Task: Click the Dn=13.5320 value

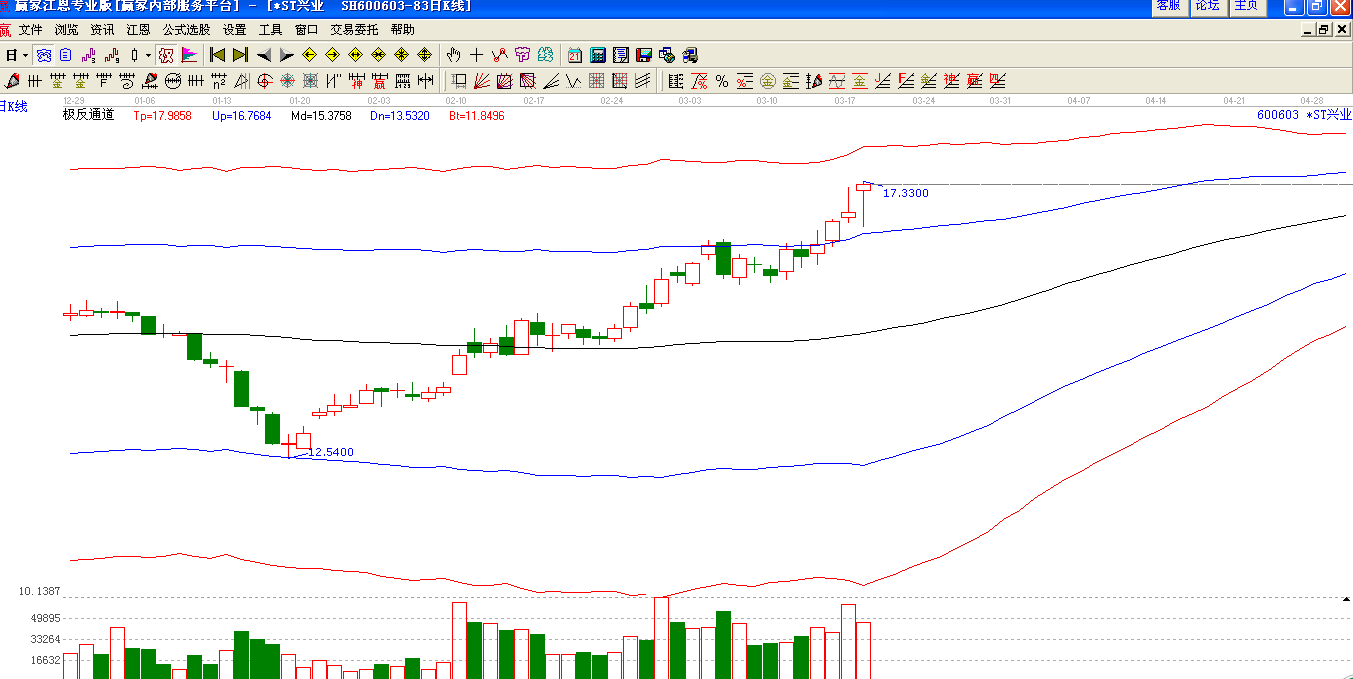Action: 399,116
